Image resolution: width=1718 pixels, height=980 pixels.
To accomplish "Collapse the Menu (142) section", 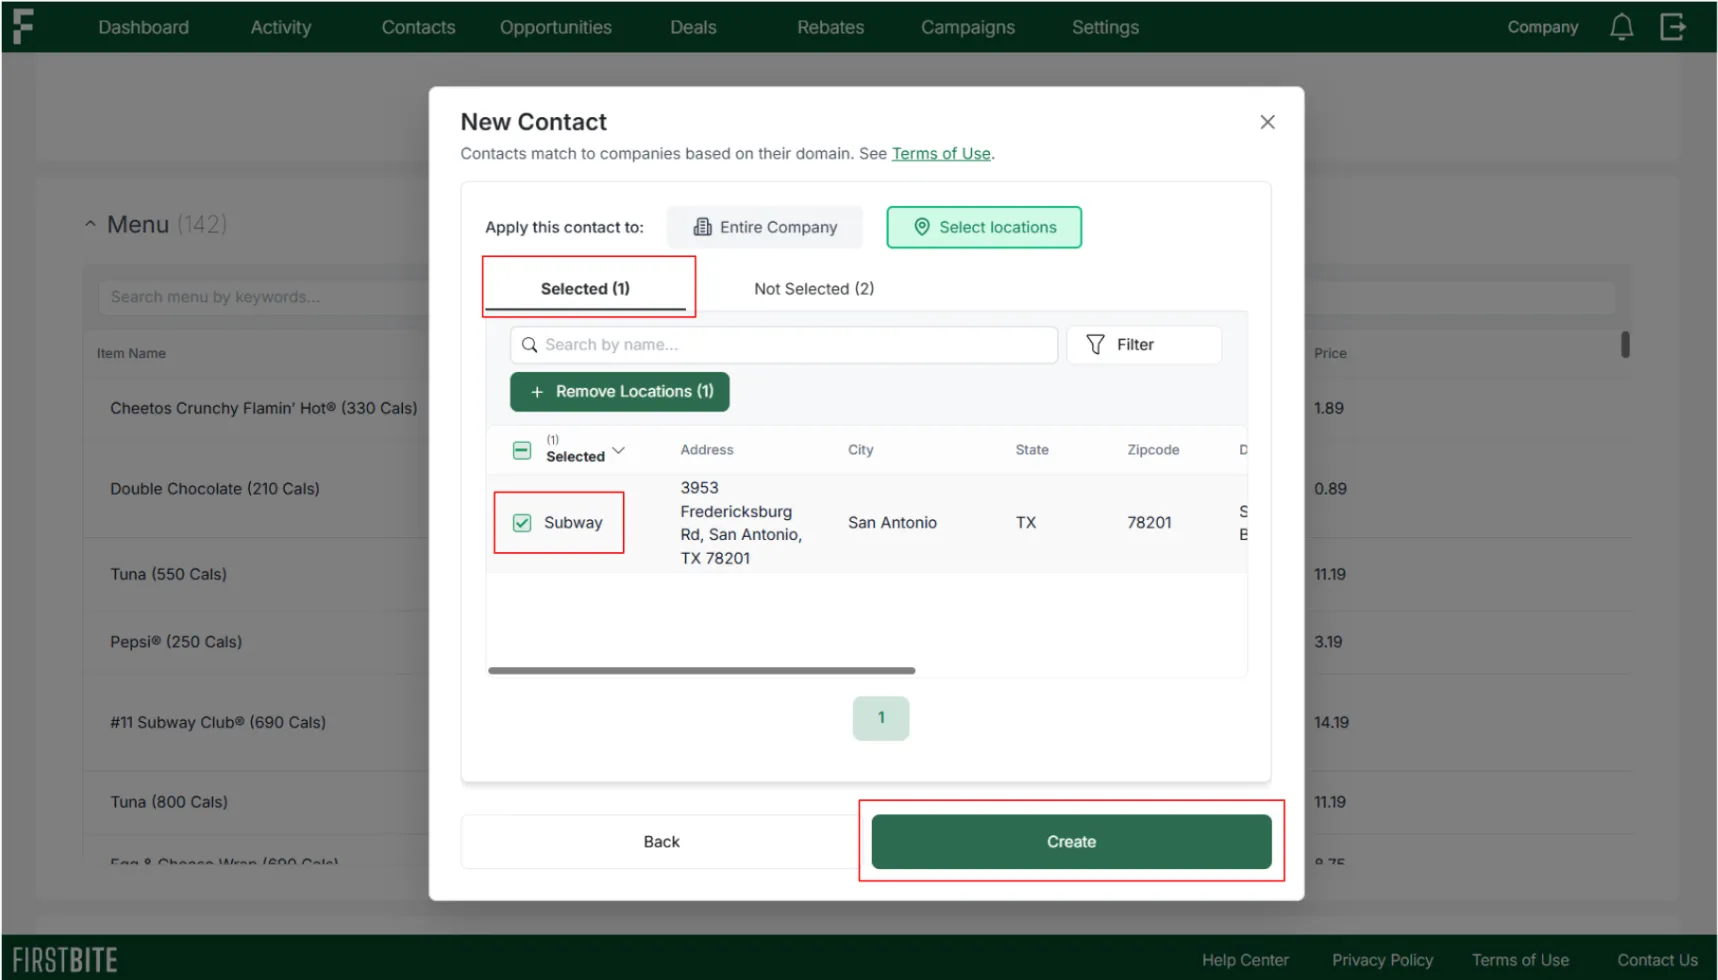I will [90, 225].
